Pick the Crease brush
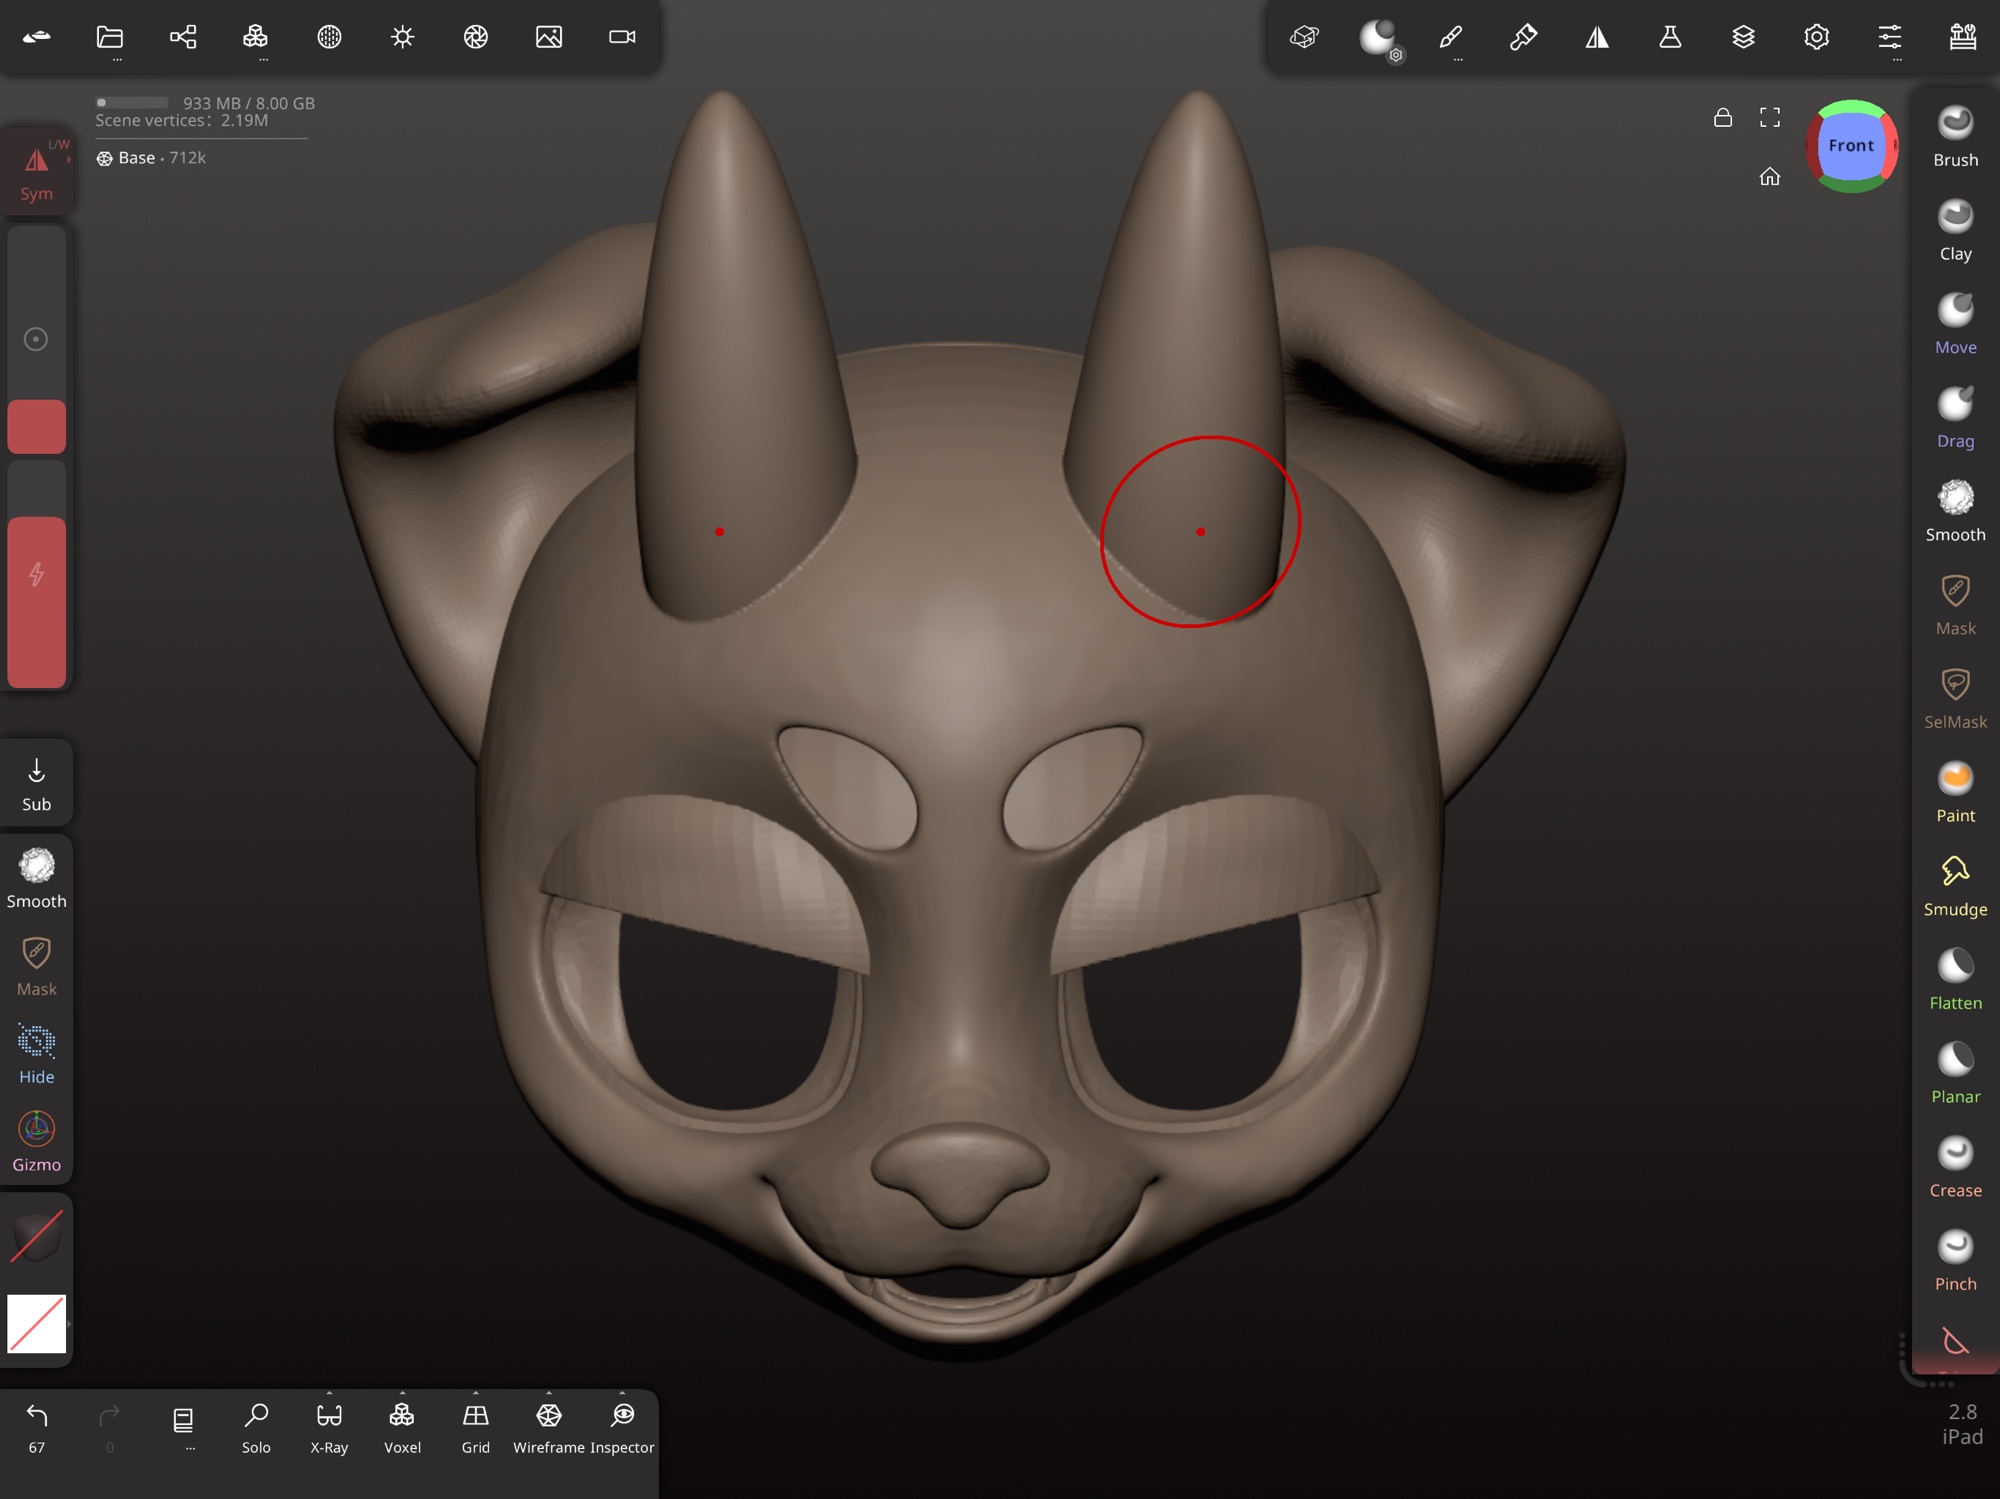The height and width of the screenshot is (1499, 2000). tap(1954, 1166)
